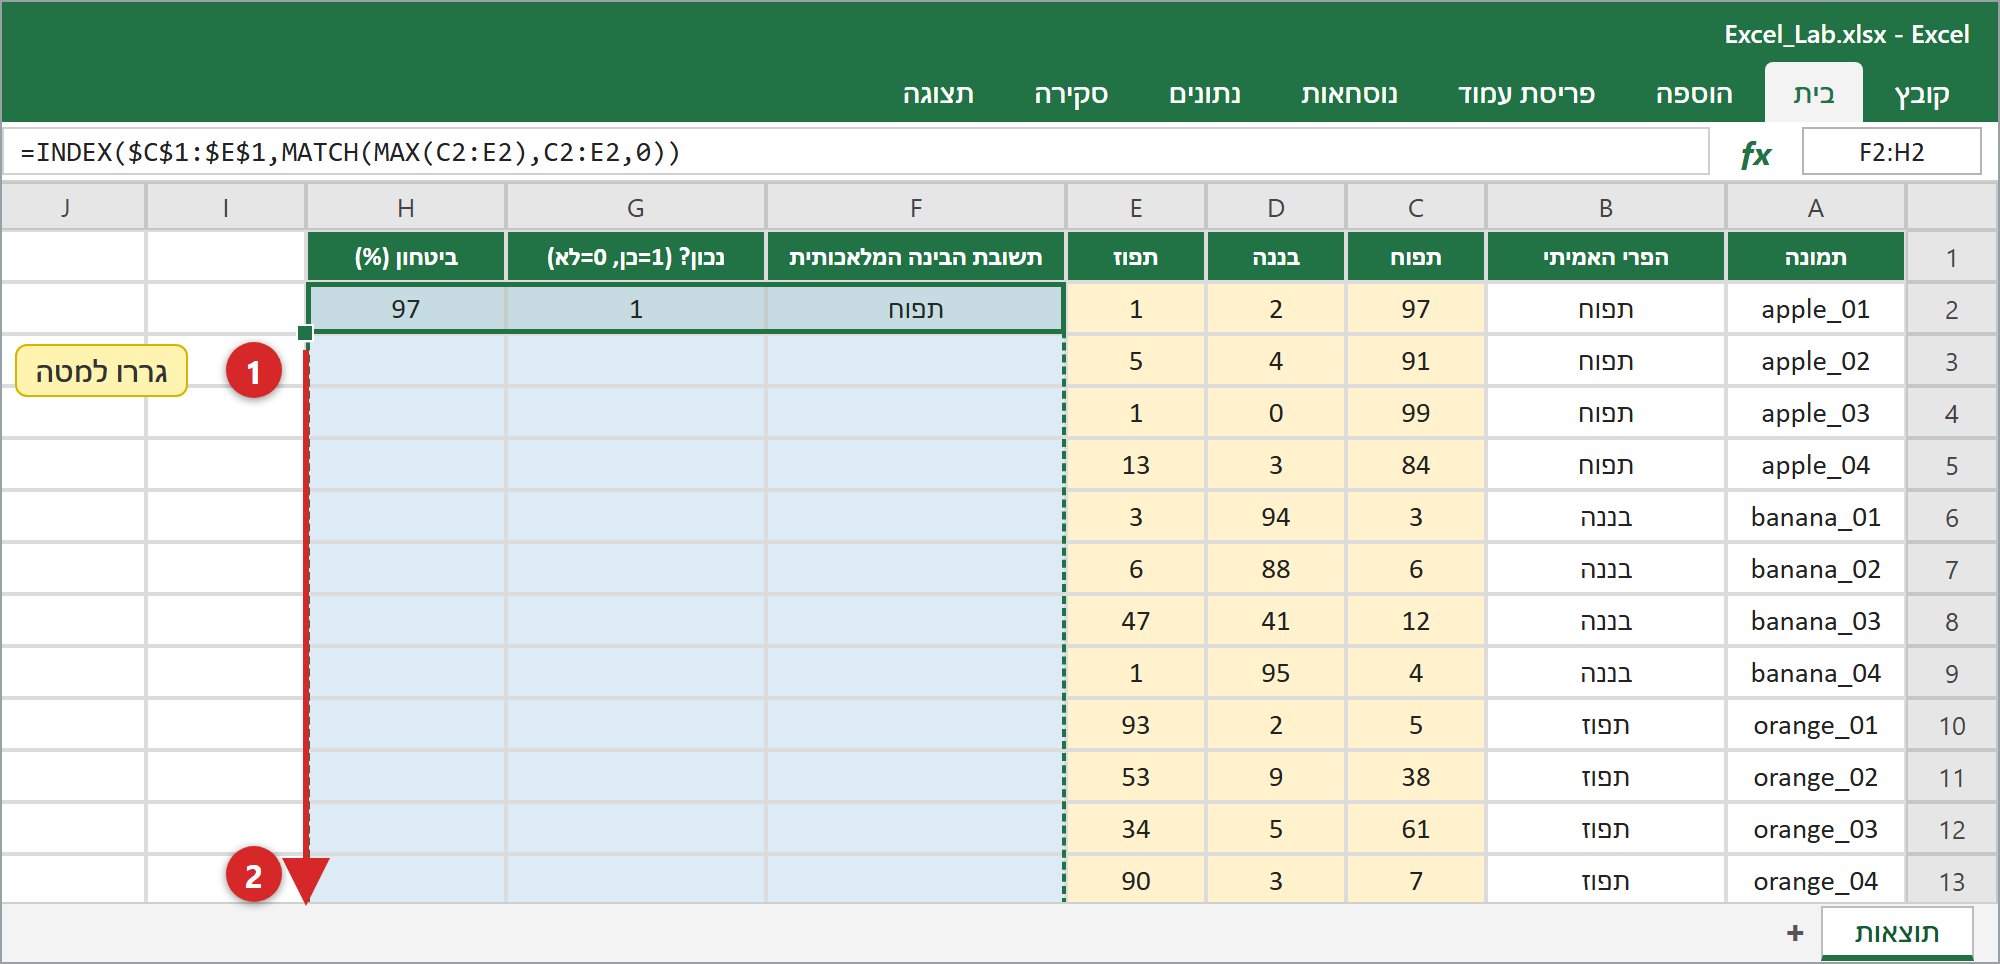Open the פריסת עמוד ribbon tab

pos(1527,94)
